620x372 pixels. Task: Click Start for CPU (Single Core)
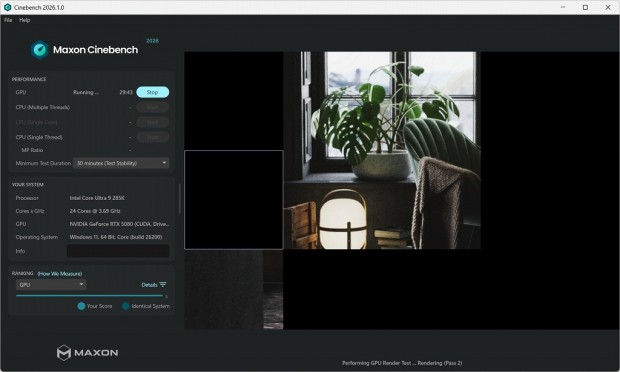153,122
